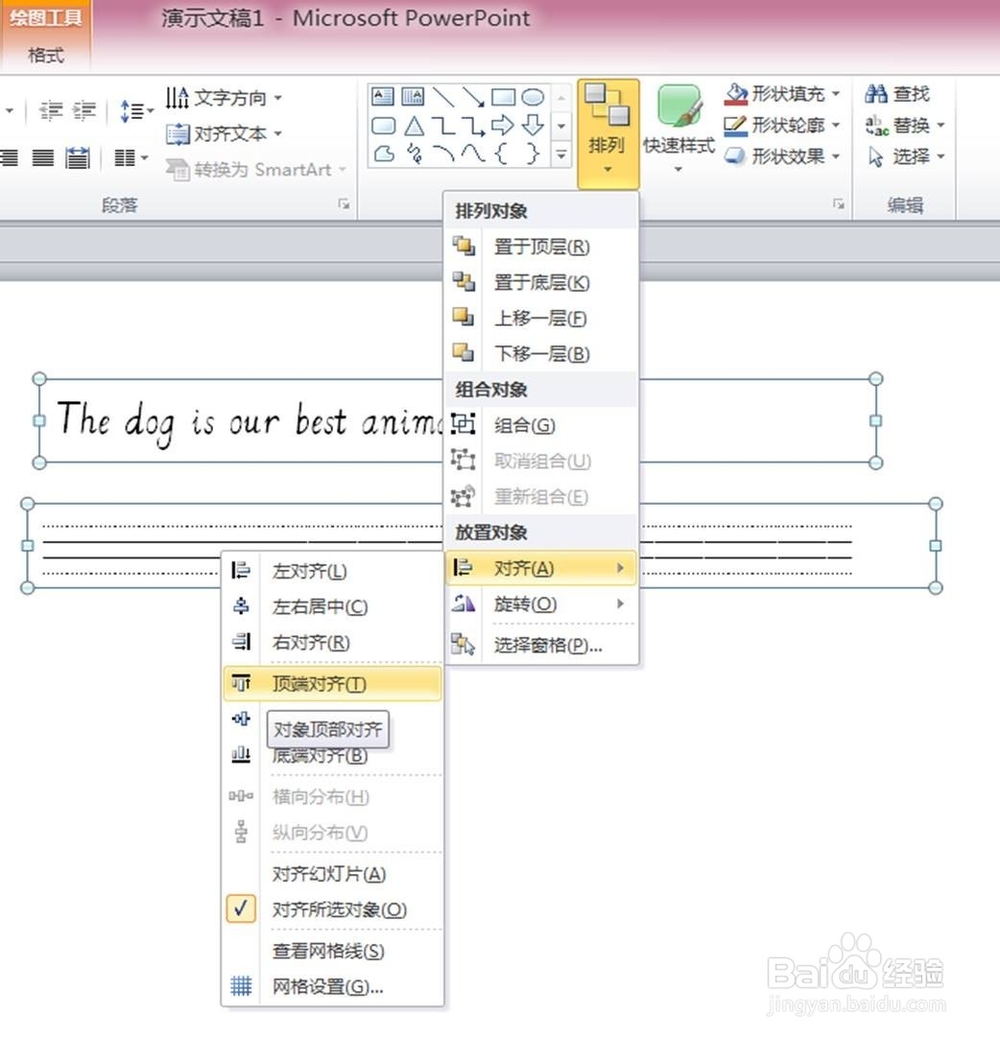Open paragraph dialog launcher
The height and width of the screenshot is (1039, 1000).
pos(343,204)
